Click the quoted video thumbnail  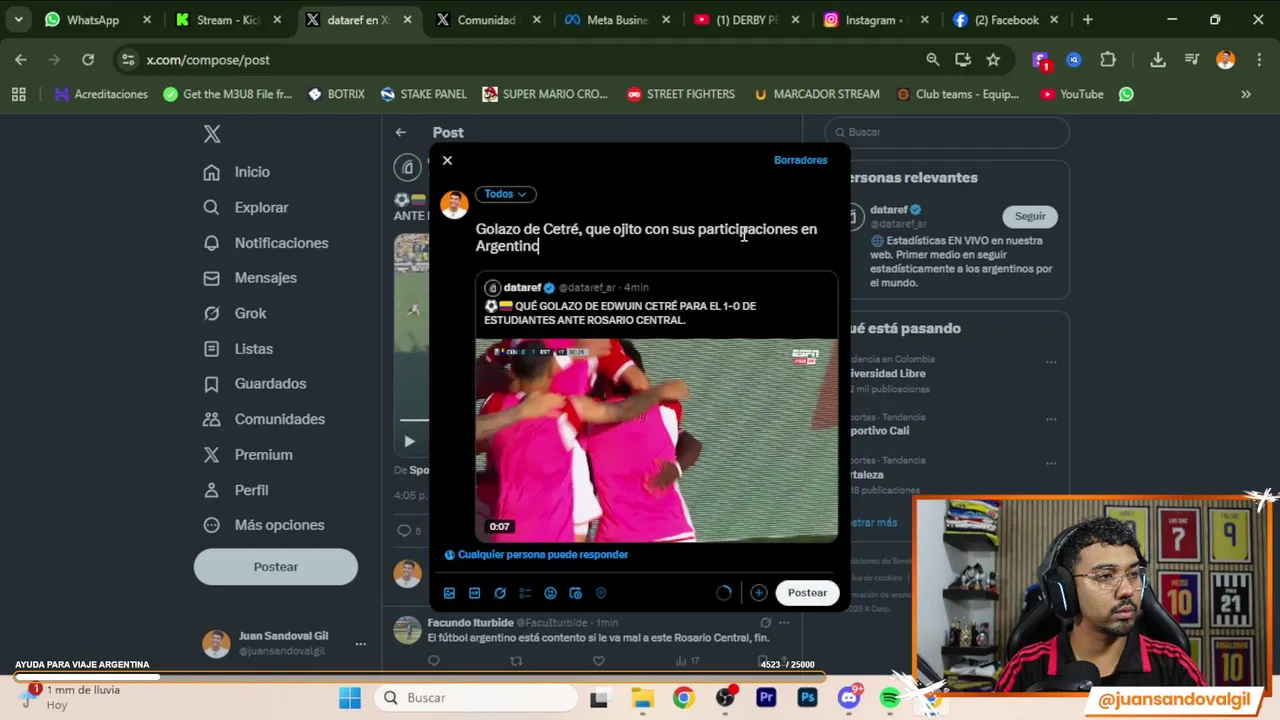pos(656,440)
